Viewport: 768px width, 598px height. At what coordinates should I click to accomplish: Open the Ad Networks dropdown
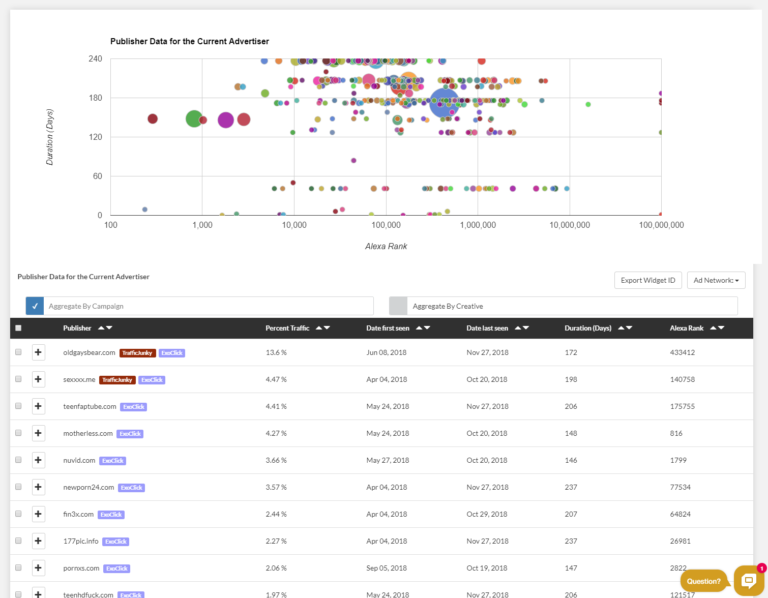tap(718, 280)
